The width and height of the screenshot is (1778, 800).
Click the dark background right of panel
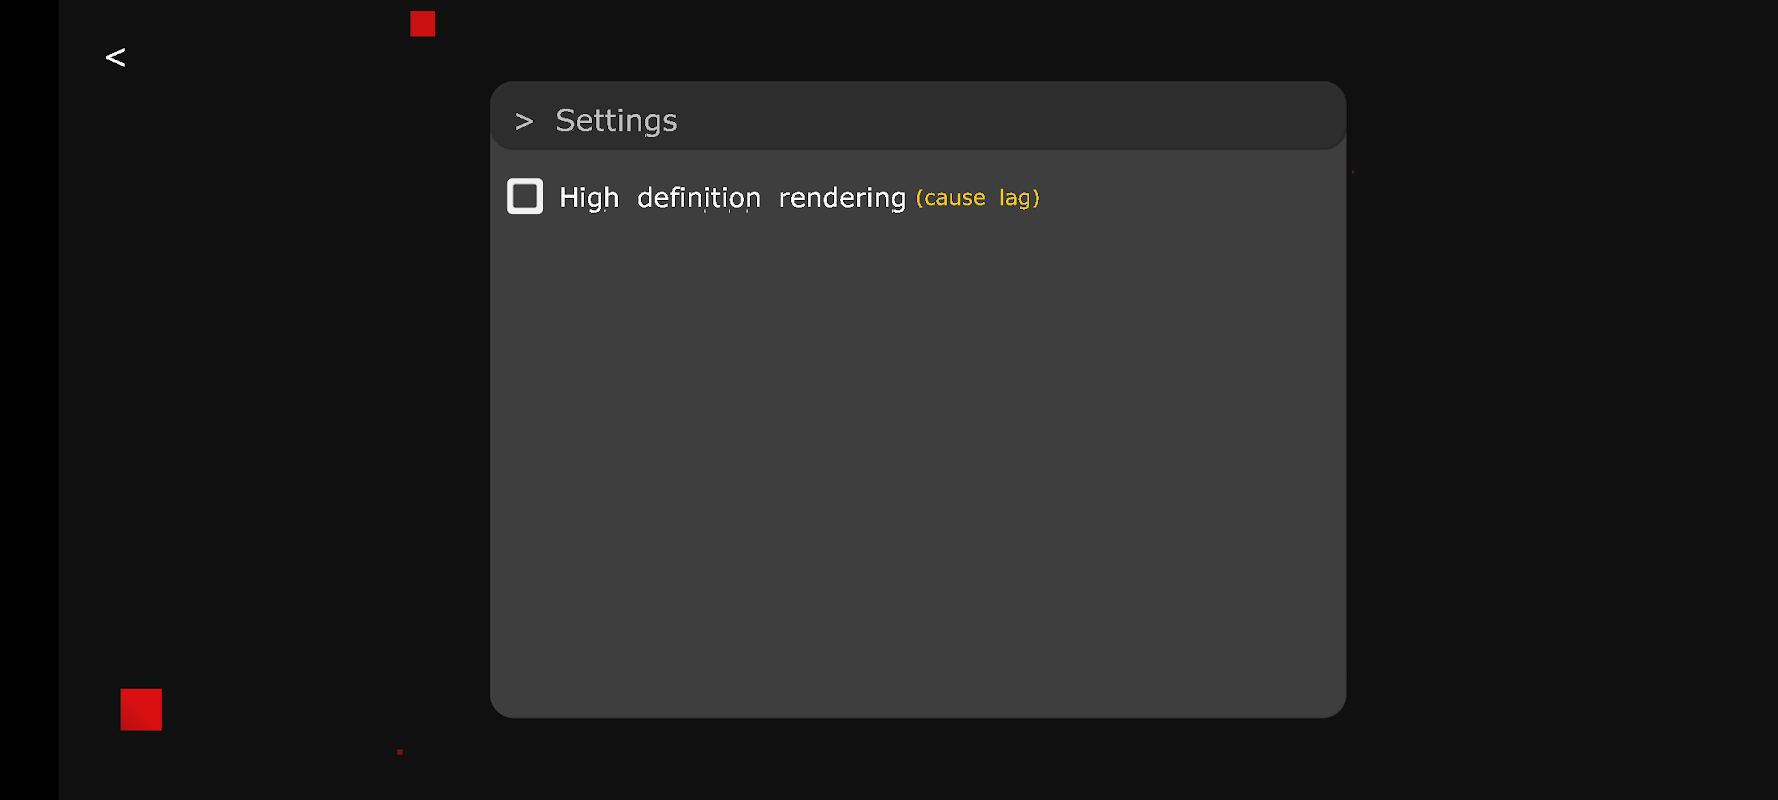[x=1560, y=400]
